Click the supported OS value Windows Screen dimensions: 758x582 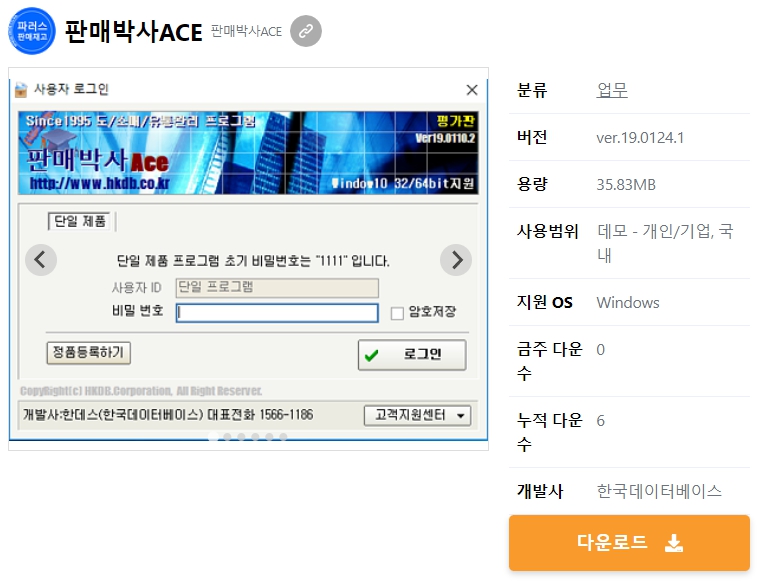(x=628, y=303)
